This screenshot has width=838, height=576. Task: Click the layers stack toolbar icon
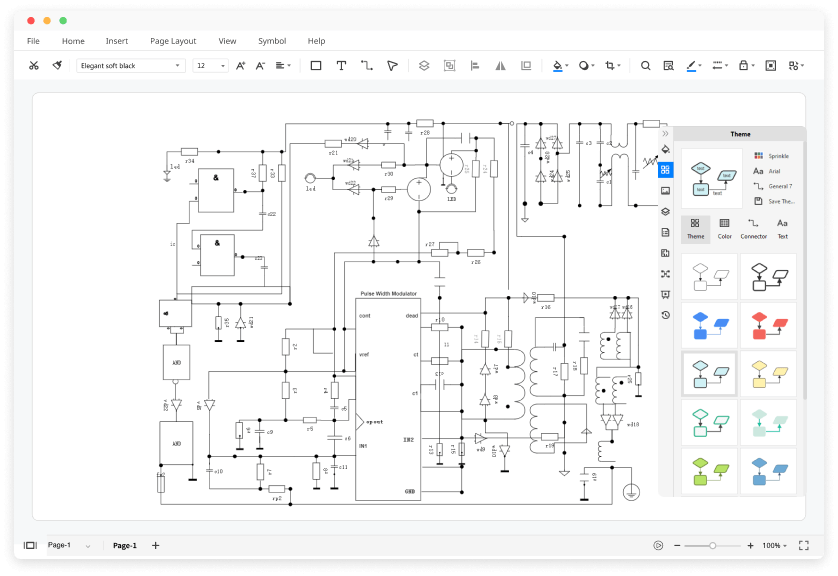tap(424, 66)
